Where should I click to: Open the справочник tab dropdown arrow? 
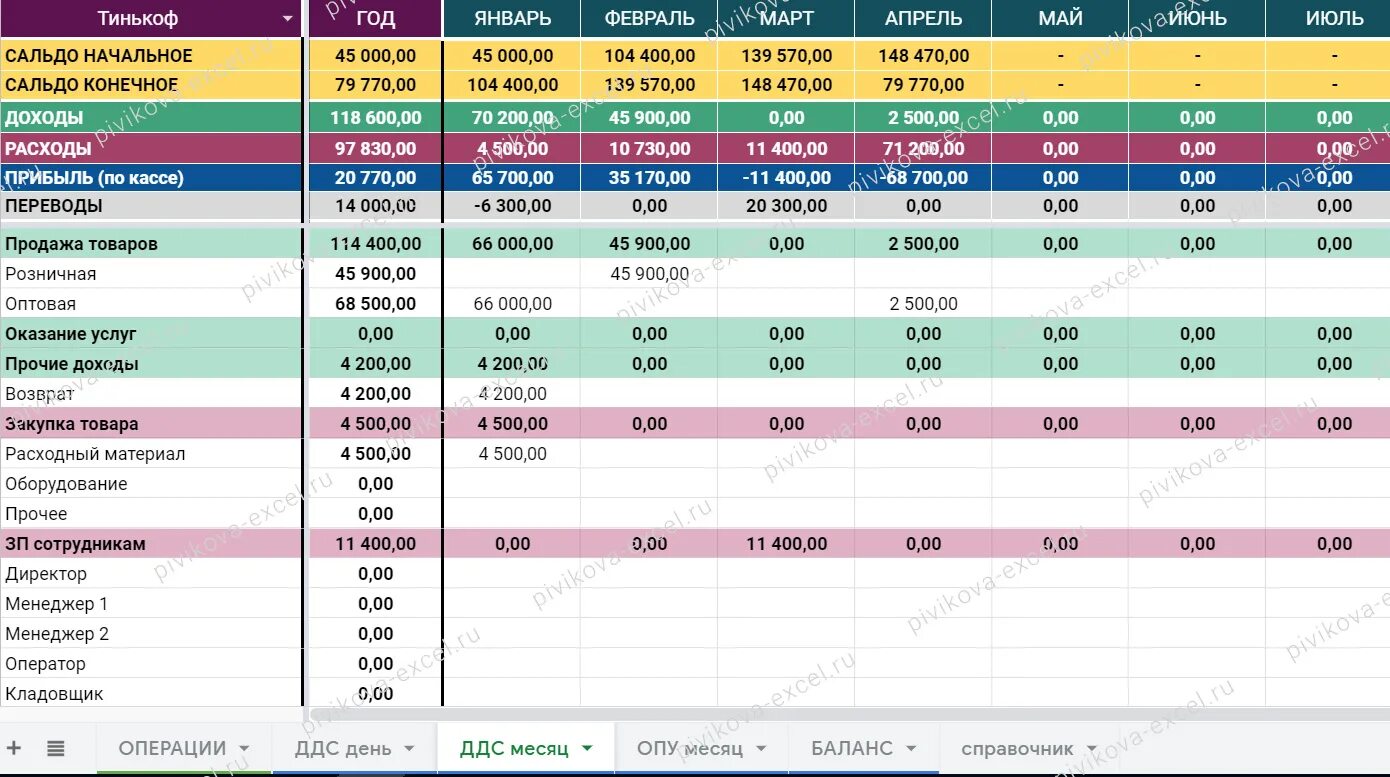pos(1091,748)
